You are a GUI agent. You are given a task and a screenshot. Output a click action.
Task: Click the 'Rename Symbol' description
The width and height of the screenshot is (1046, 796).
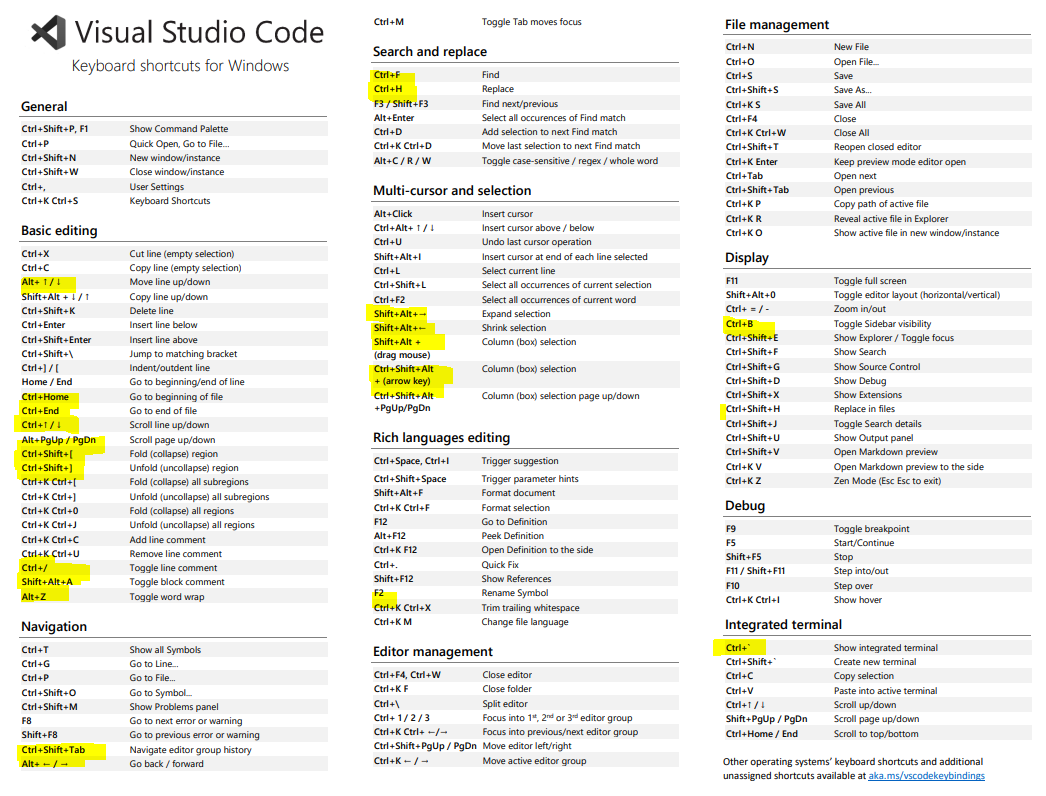tap(515, 593)
